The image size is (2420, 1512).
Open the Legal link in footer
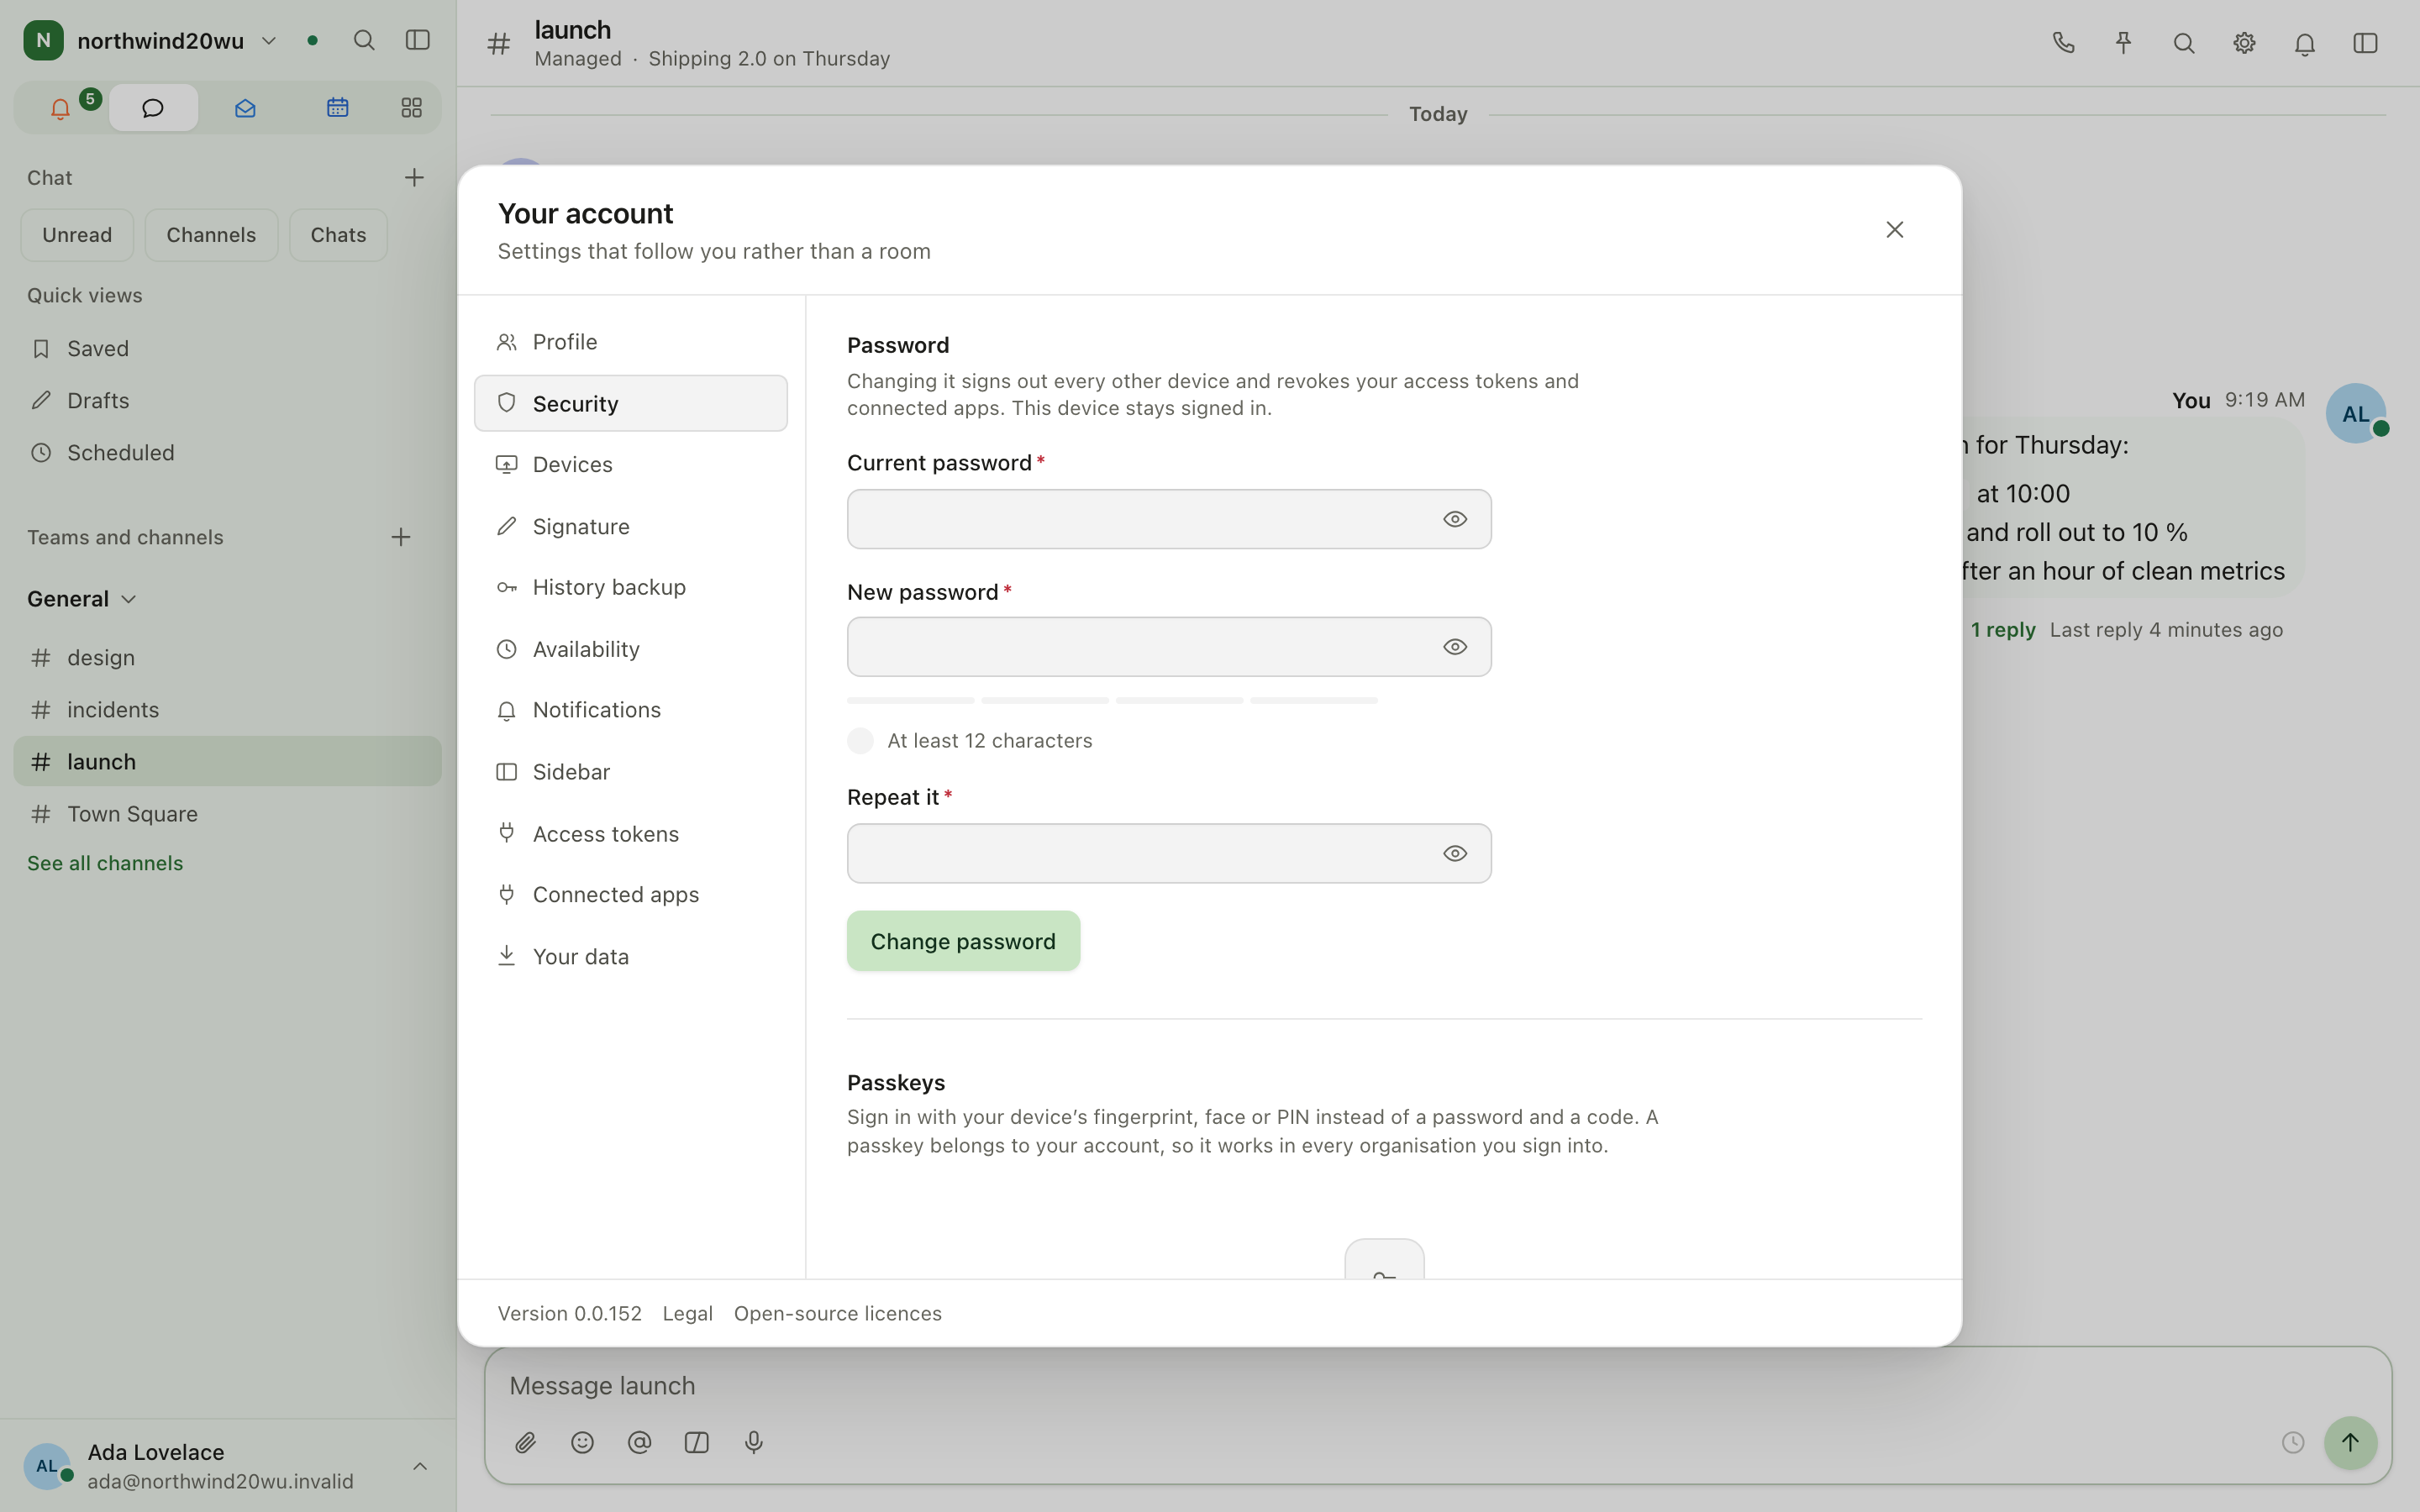tap(687, 1313)
